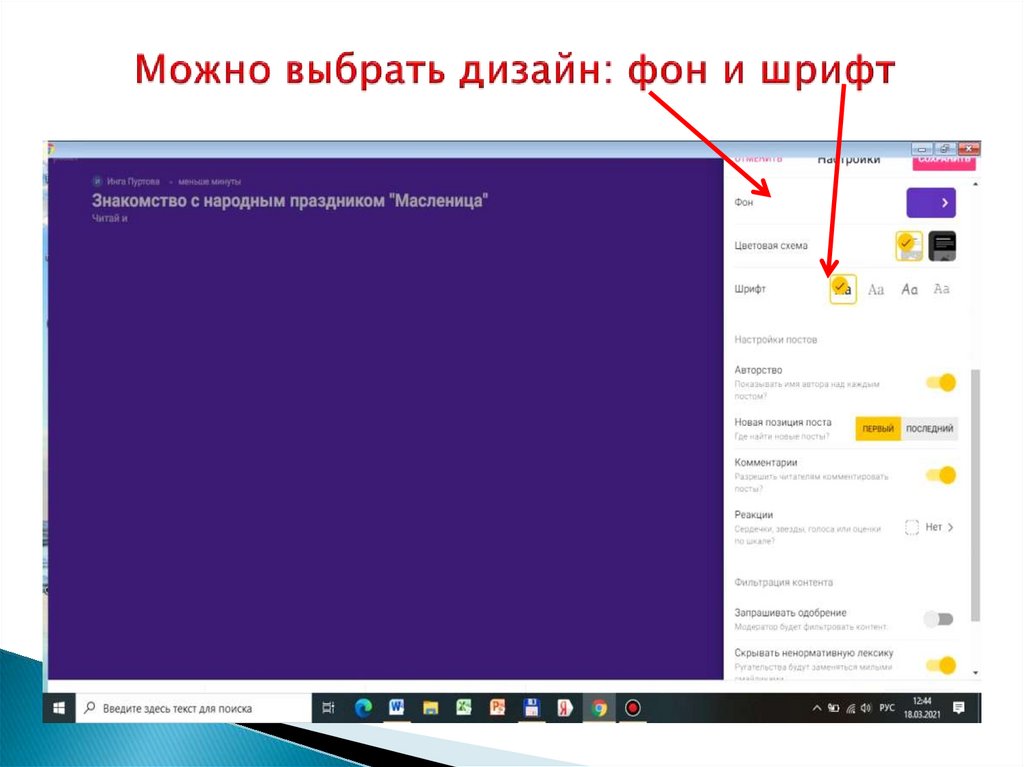The image size is (1024, 767).
Task: Choose the third handwritten Aa font
Action: coord(909,289)
